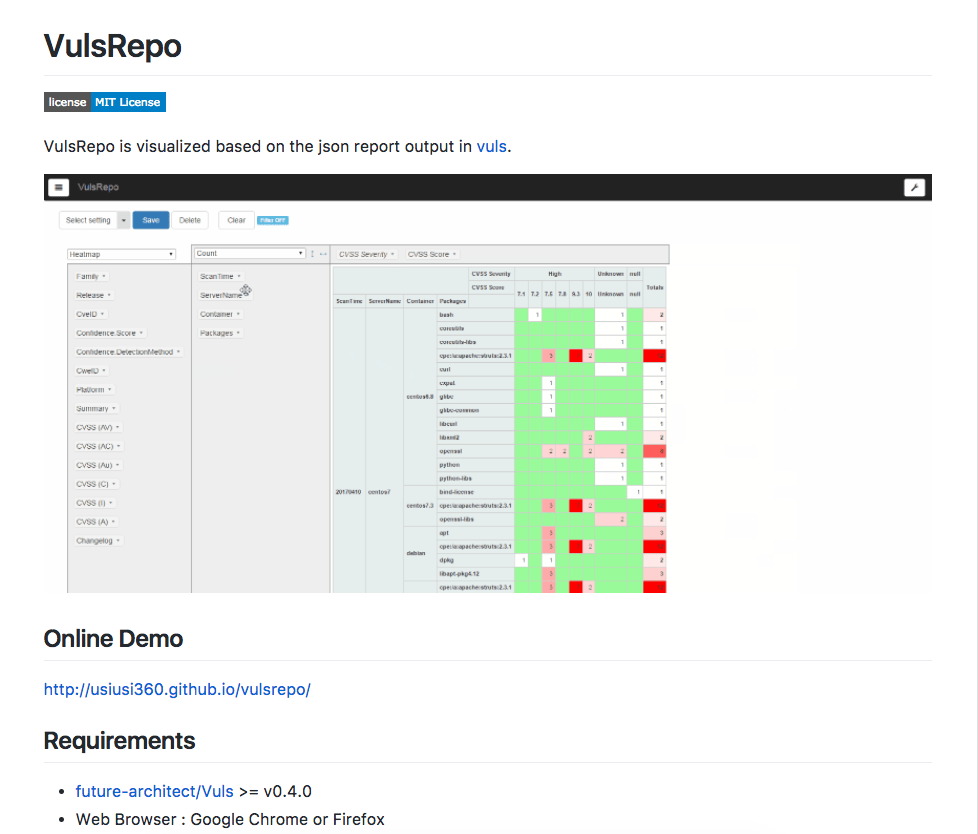Follow the future-architect/Vuls link

(154, 791)
